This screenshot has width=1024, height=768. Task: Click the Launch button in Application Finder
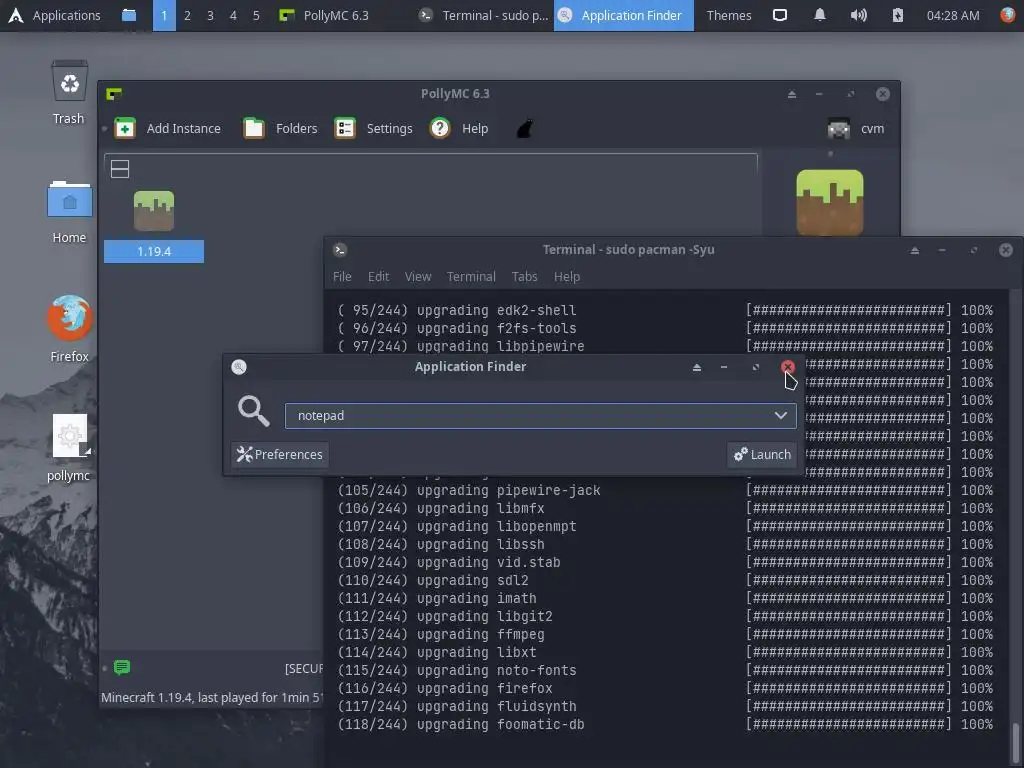762,455
